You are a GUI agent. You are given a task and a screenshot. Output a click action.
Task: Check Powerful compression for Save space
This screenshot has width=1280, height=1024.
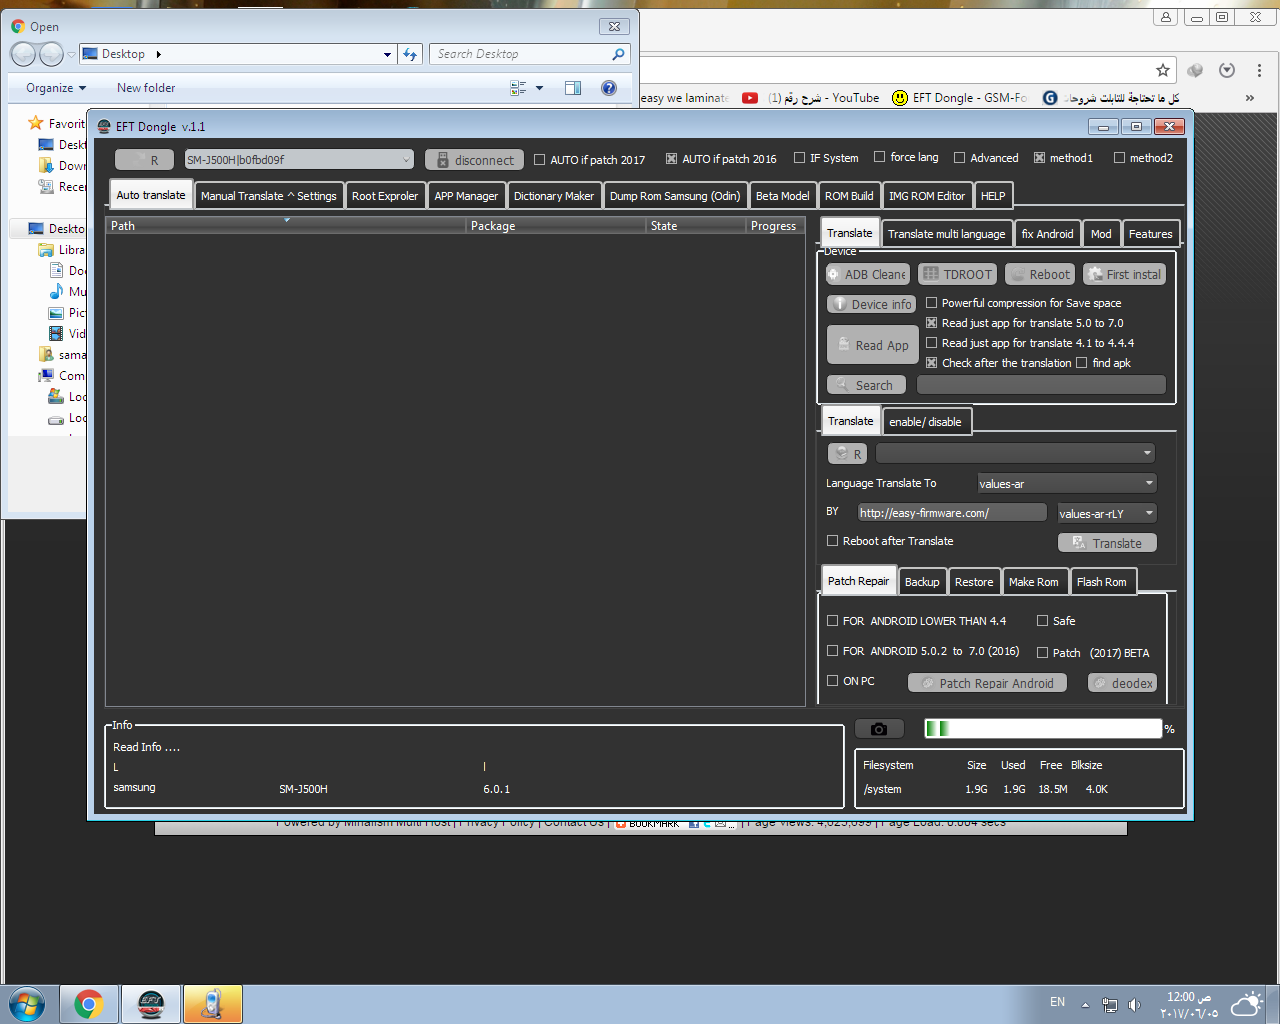(932, 303)
